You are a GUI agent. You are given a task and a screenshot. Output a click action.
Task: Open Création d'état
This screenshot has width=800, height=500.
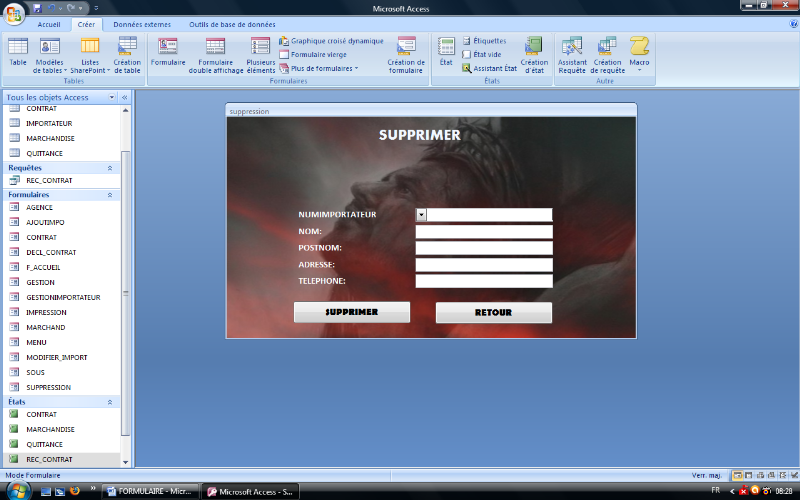[x=534, y=55]
